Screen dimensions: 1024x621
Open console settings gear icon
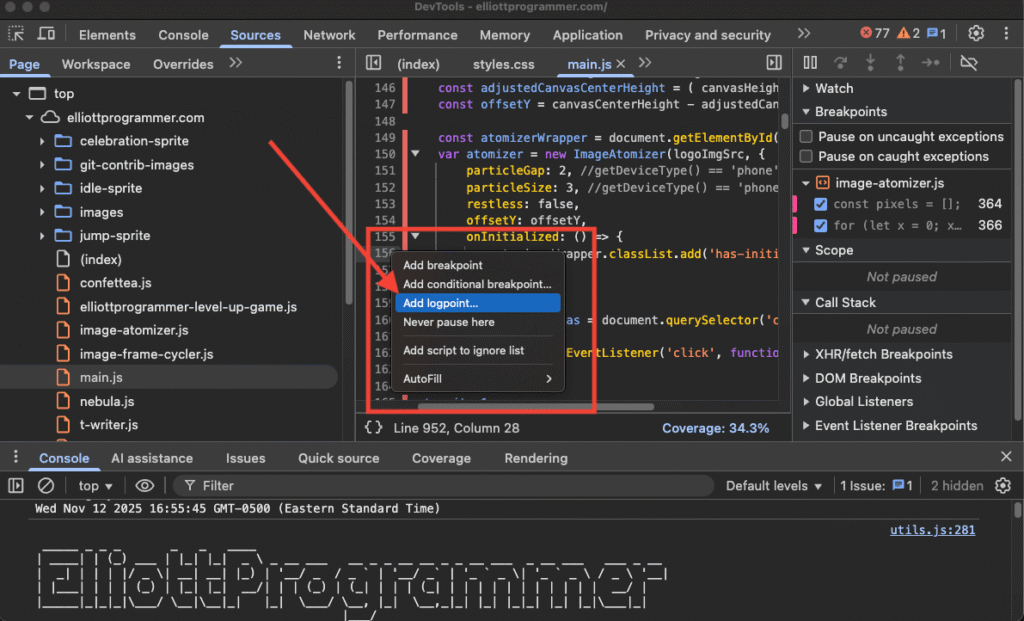(x=1003, y=486)
